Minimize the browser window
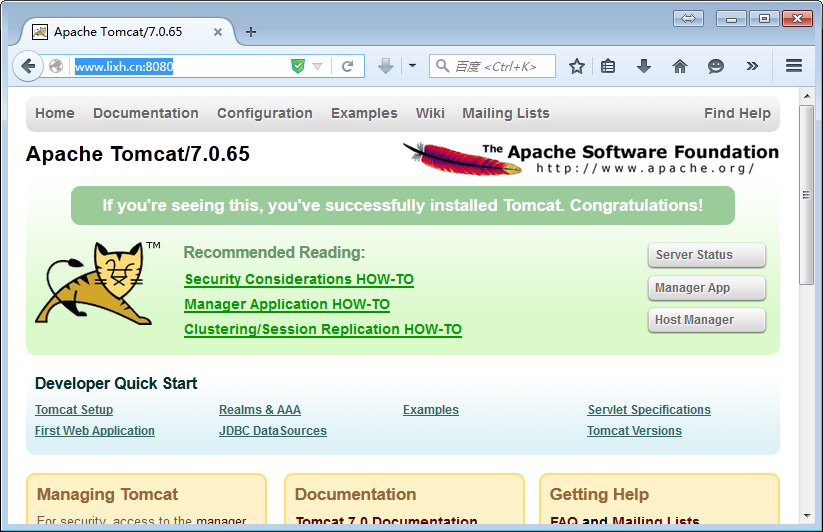The image size is (823, 532). coord(731,19)
